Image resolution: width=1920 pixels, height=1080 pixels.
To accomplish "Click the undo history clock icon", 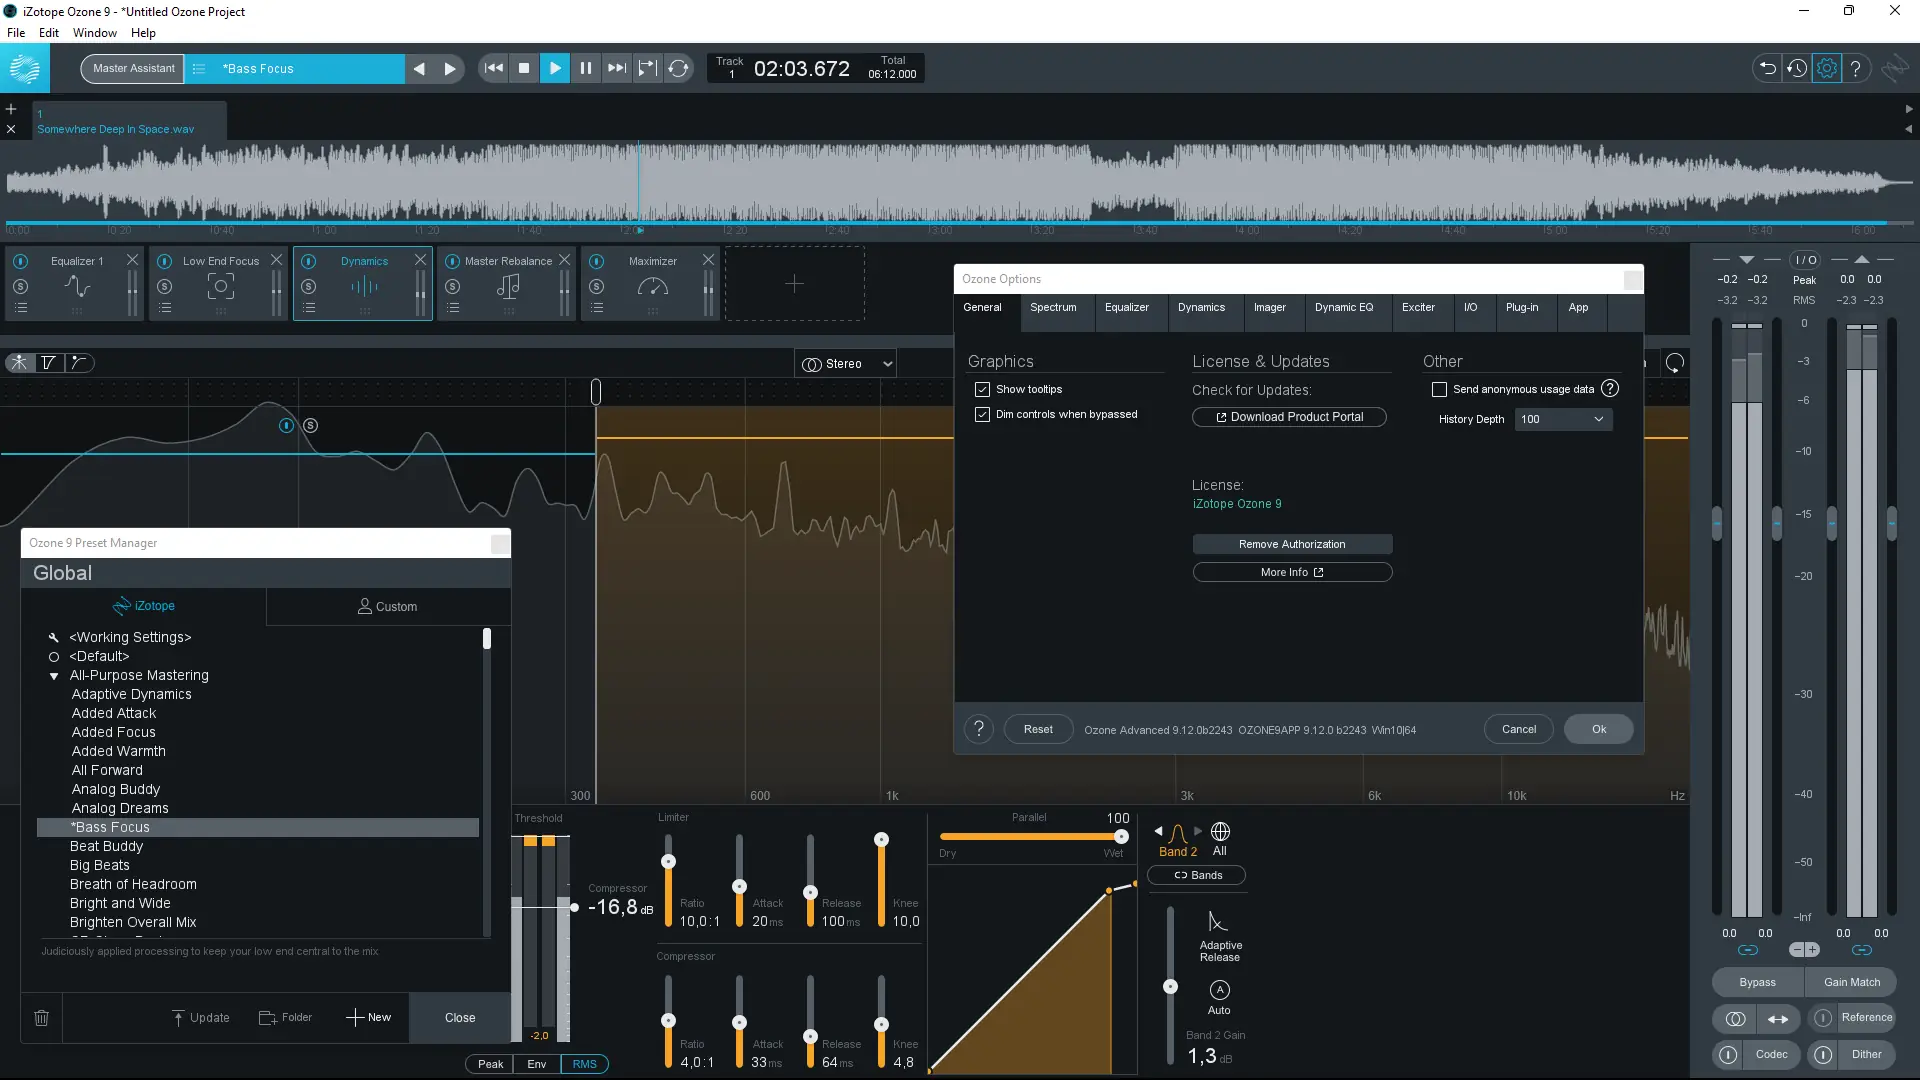I will pos(1797,68).
